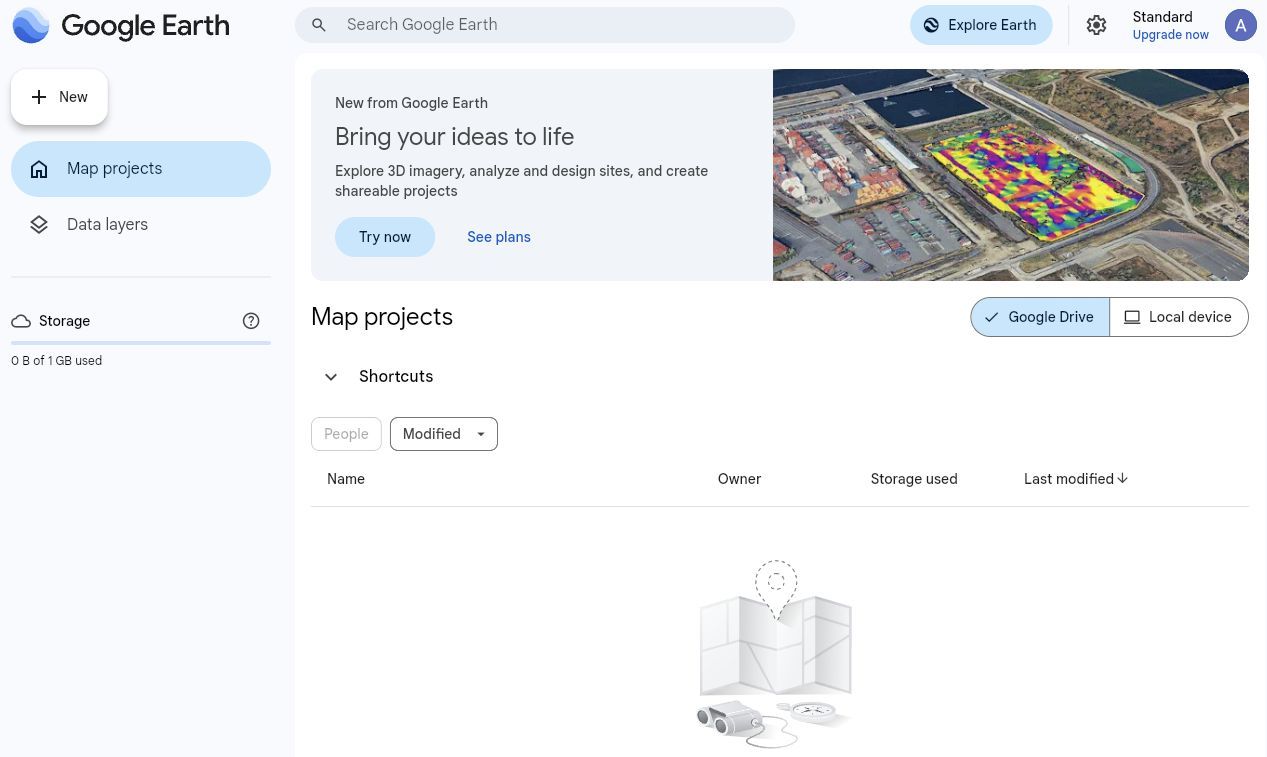Image resolution: width=1267 pixels, height=757 pixels.
Task: Click the Last modified sort arrow
Action: pyautogui.click(x=1123, y=479)
